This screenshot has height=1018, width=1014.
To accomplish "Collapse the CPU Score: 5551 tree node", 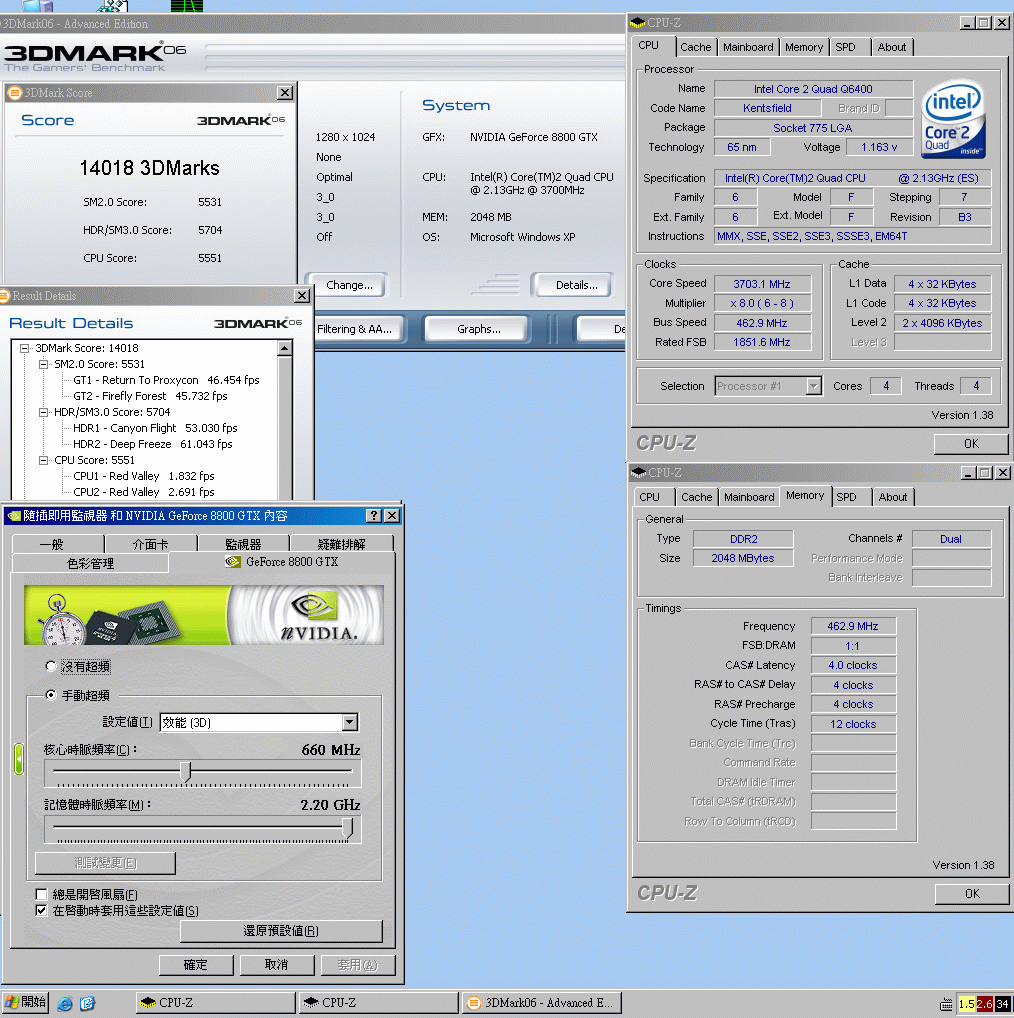I will click(x=43, y=460).
